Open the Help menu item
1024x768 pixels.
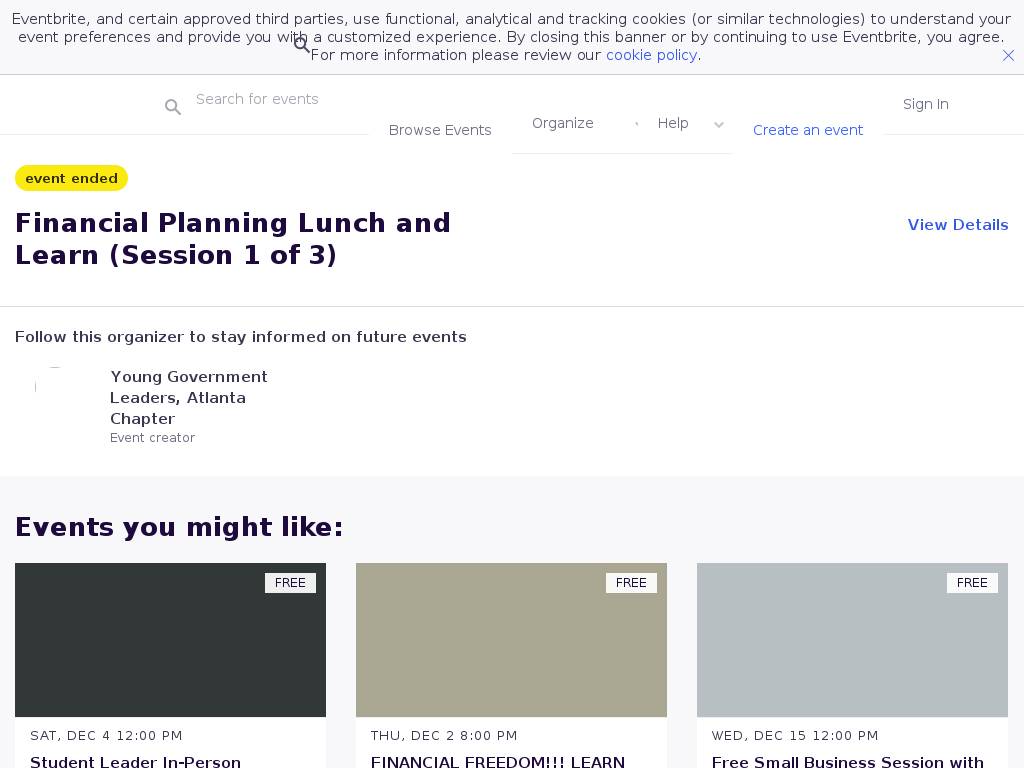coord(673,123)
